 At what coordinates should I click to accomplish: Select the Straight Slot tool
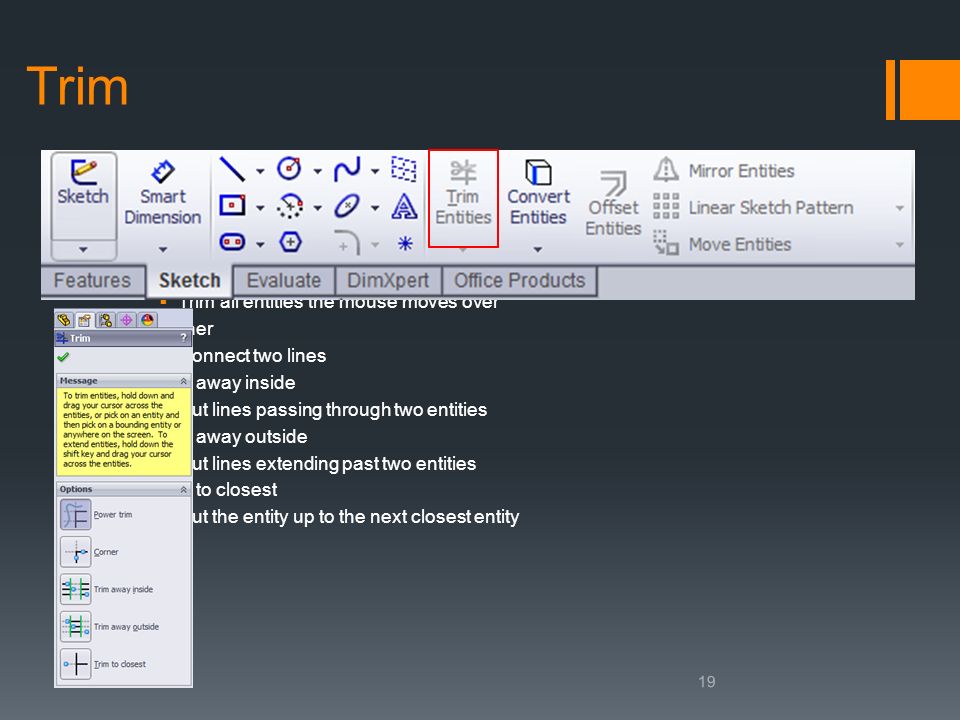[x=232, y=242]
